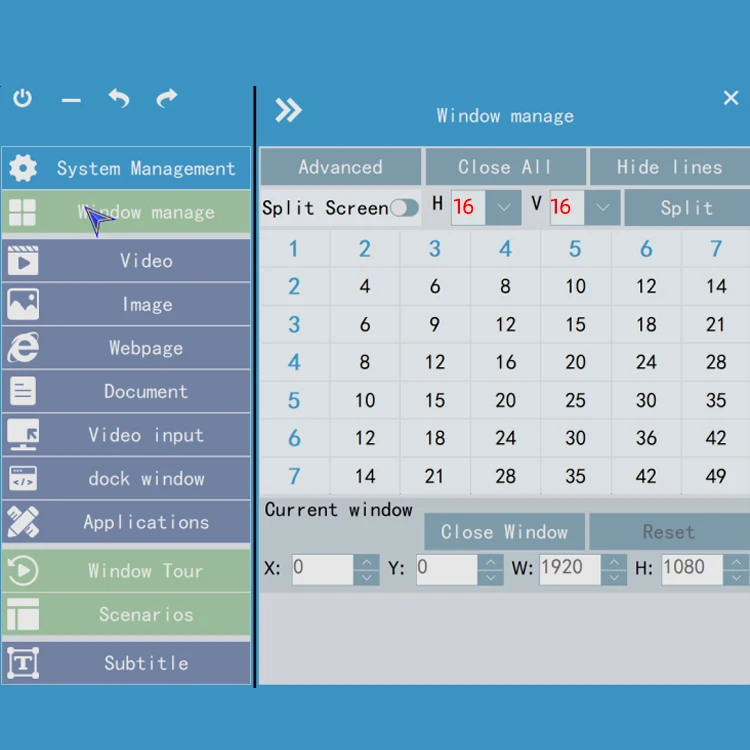The height and width of the screenshot is (750, 750).
Task: Click the W width input field
Action: tap(570, 570)
